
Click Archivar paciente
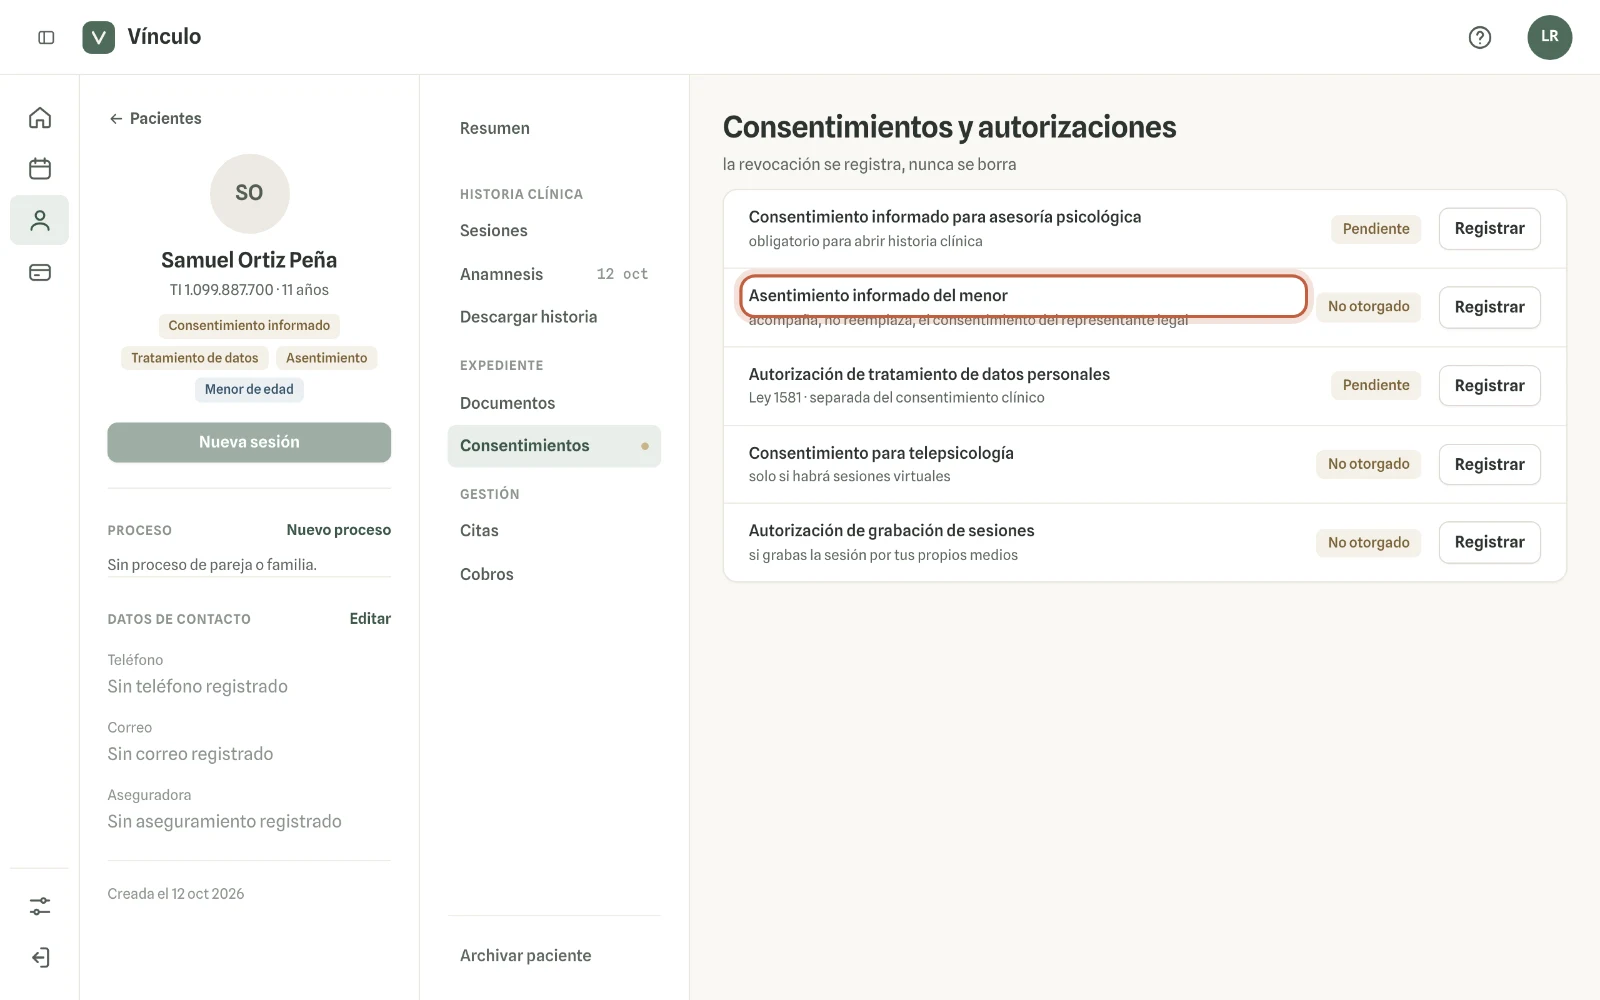click(525, 956)
